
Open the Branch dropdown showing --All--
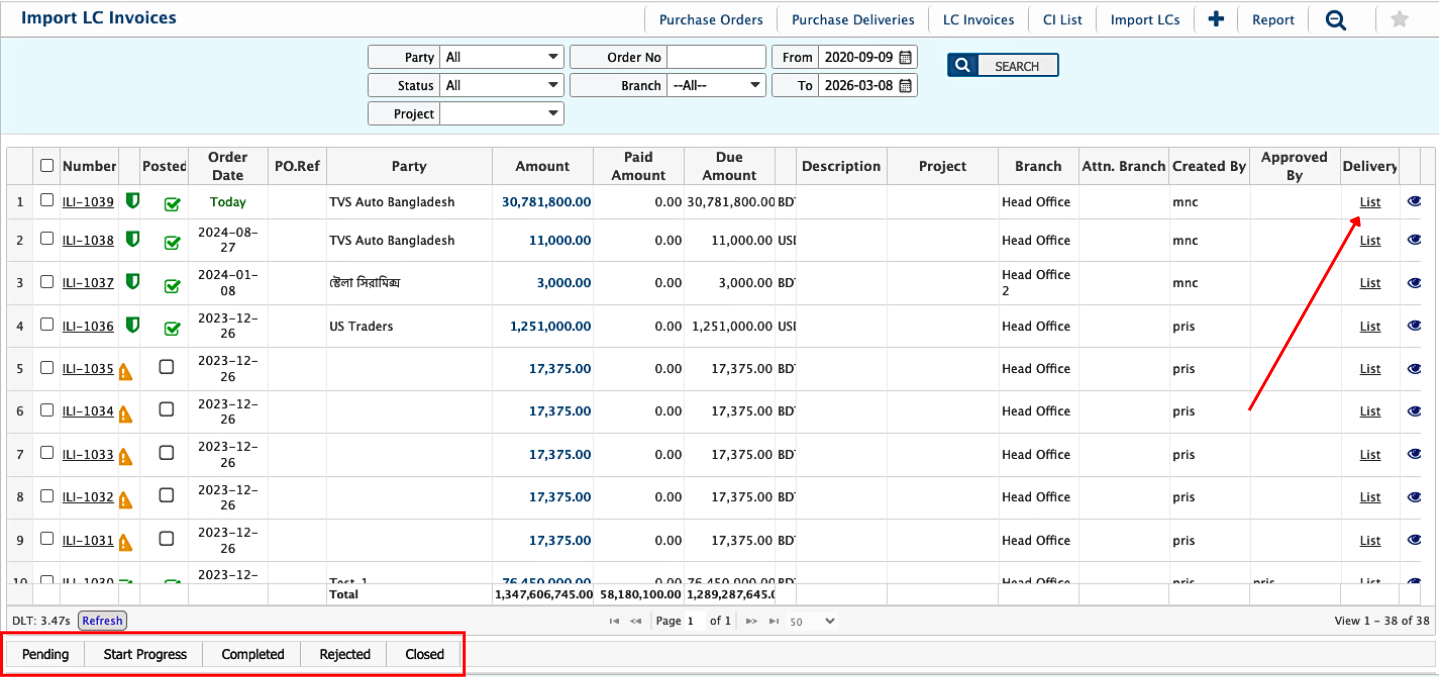click(716, 86)
